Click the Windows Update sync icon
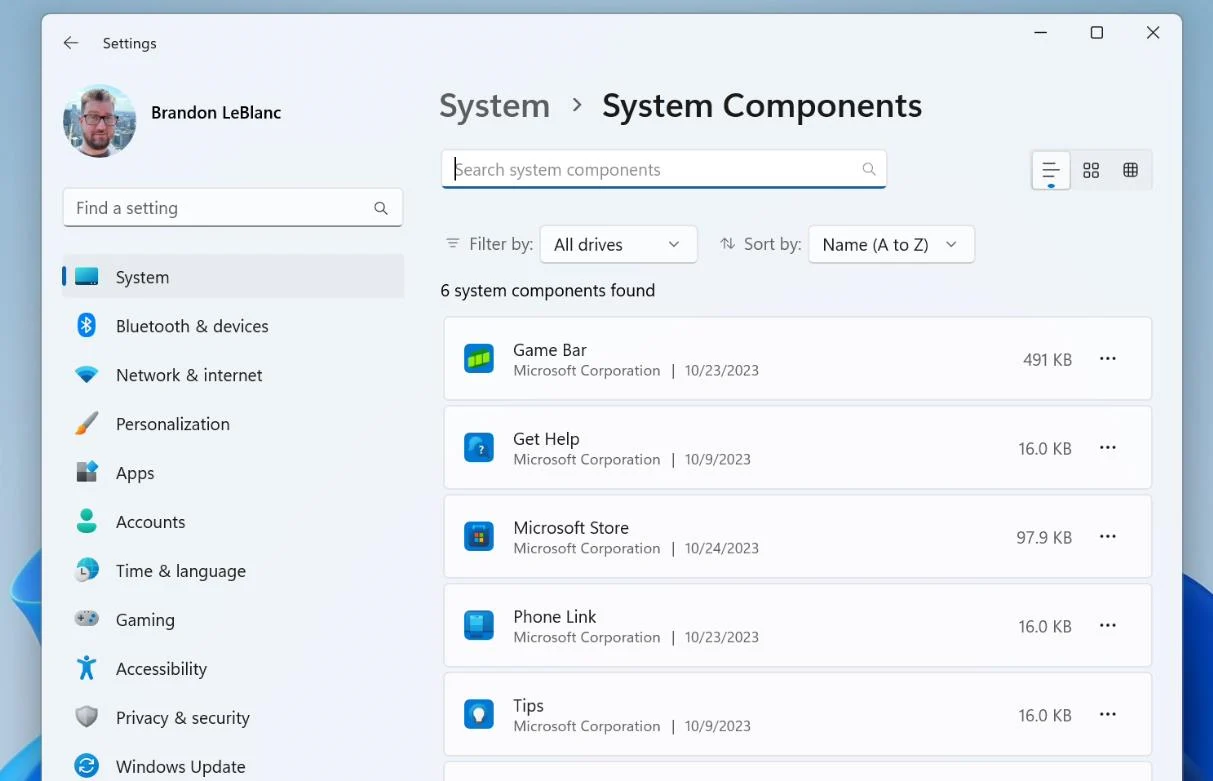The height and width of the screenshot is (781, 1213). pyautogui.click(x=87, y=767)
